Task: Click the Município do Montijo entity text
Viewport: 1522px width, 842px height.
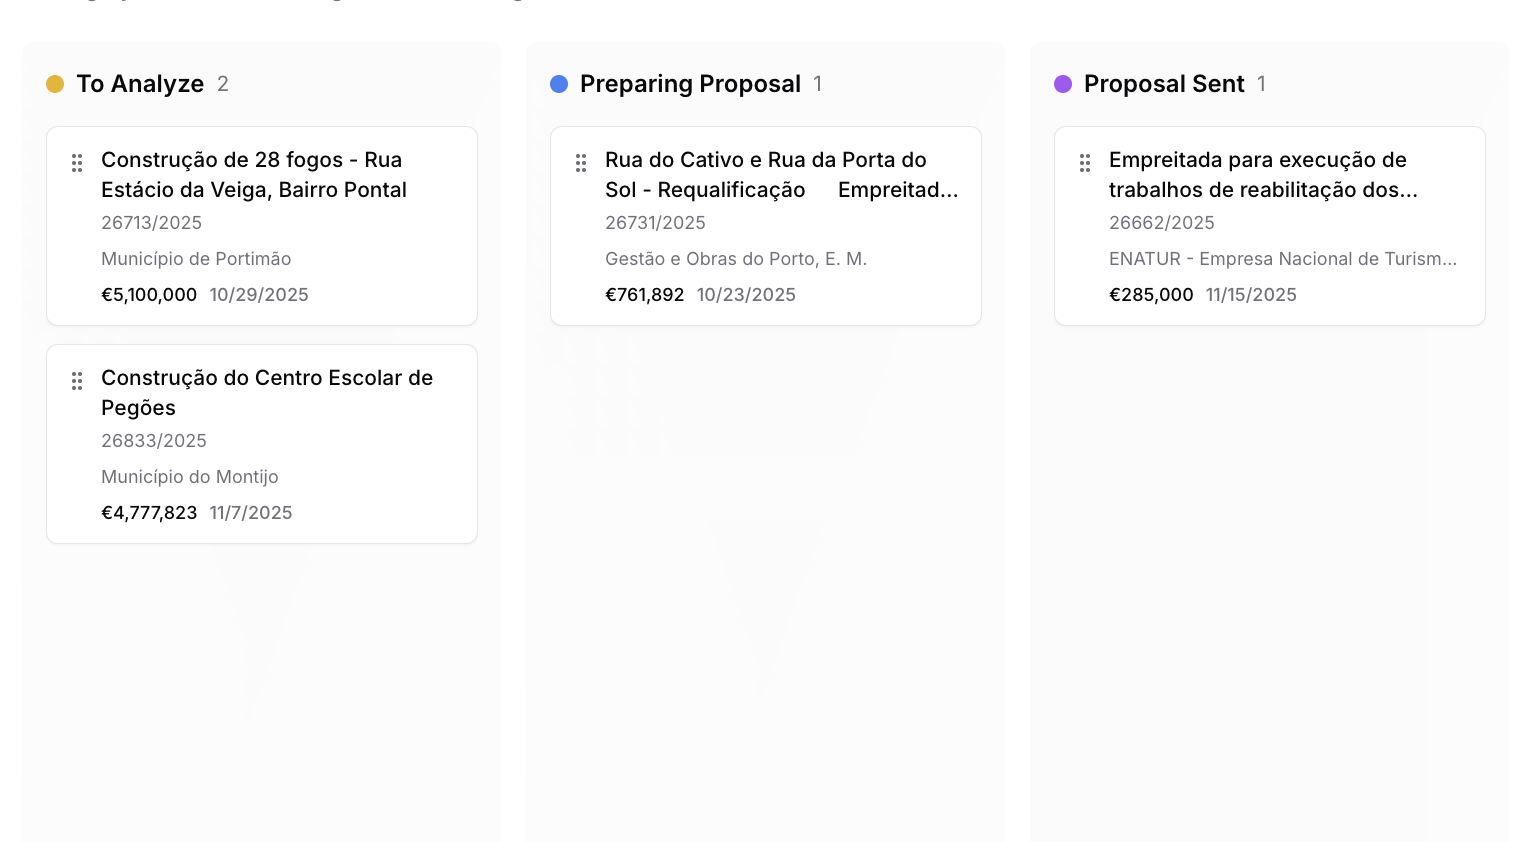Action: pos(190,477)
